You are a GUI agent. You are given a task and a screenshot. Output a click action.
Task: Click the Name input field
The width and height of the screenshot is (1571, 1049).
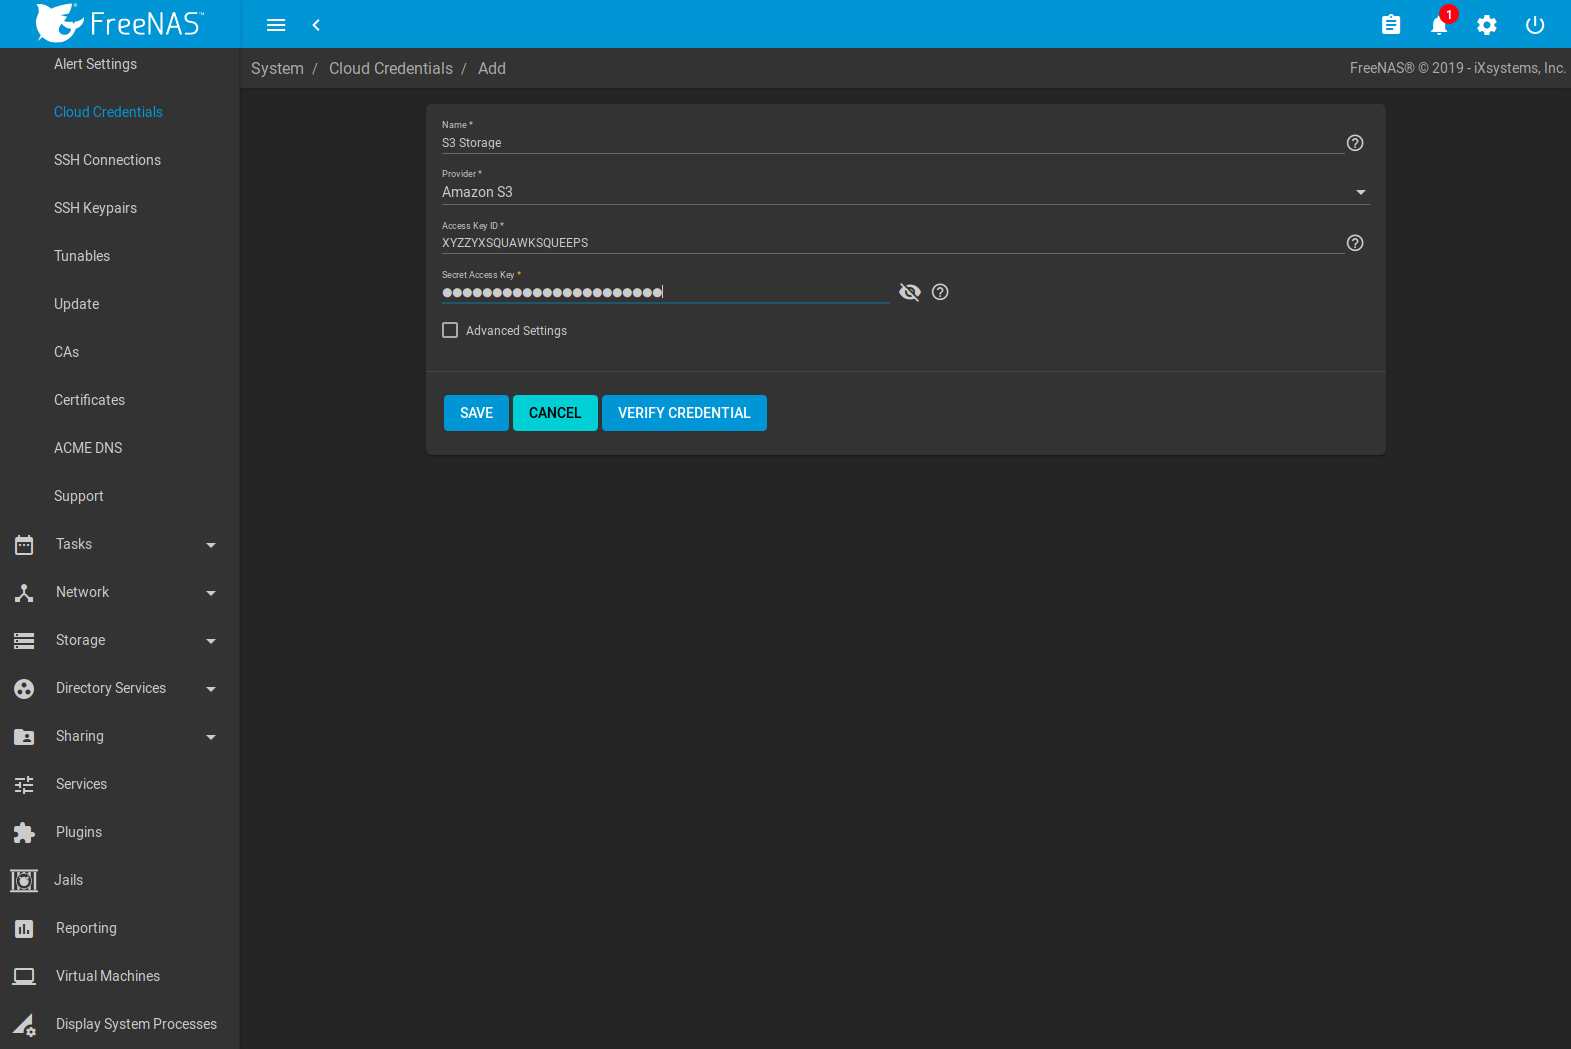(893, 143)
